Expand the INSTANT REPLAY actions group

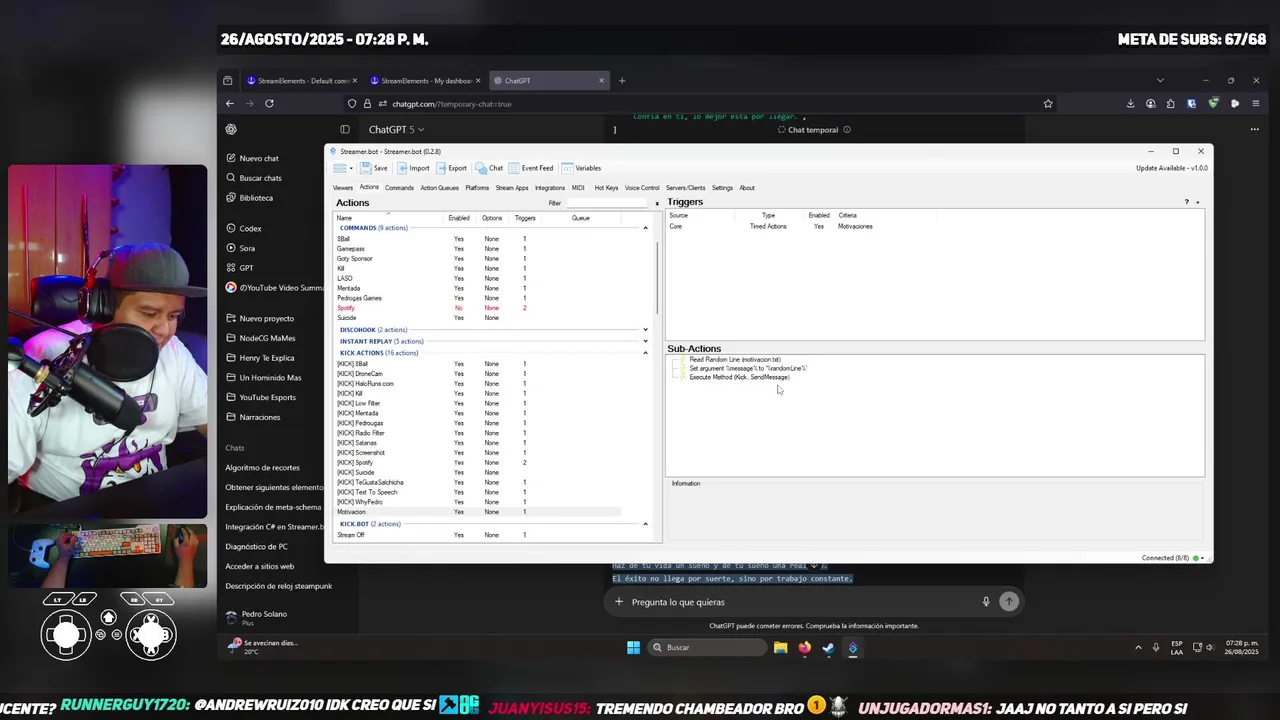tap(645, 341)
